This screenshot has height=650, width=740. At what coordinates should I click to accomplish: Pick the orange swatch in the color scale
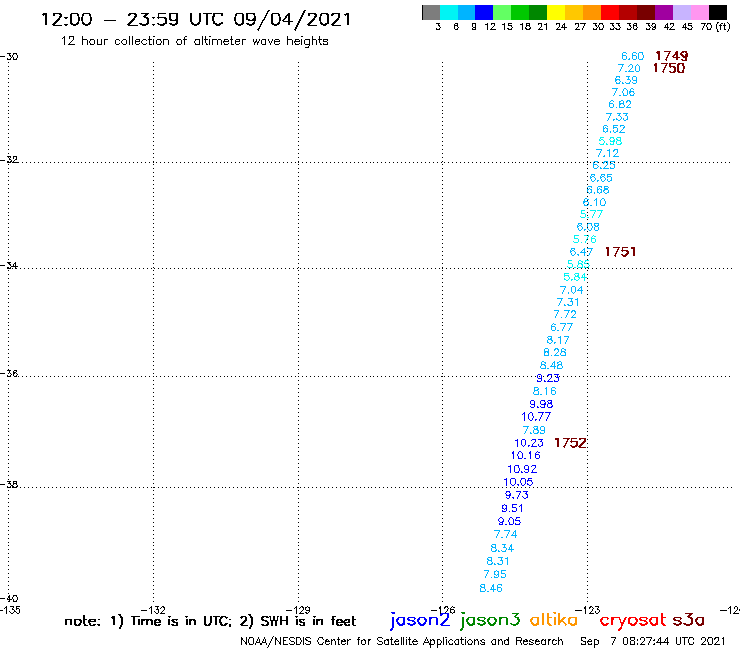click(x=592, y=12)
